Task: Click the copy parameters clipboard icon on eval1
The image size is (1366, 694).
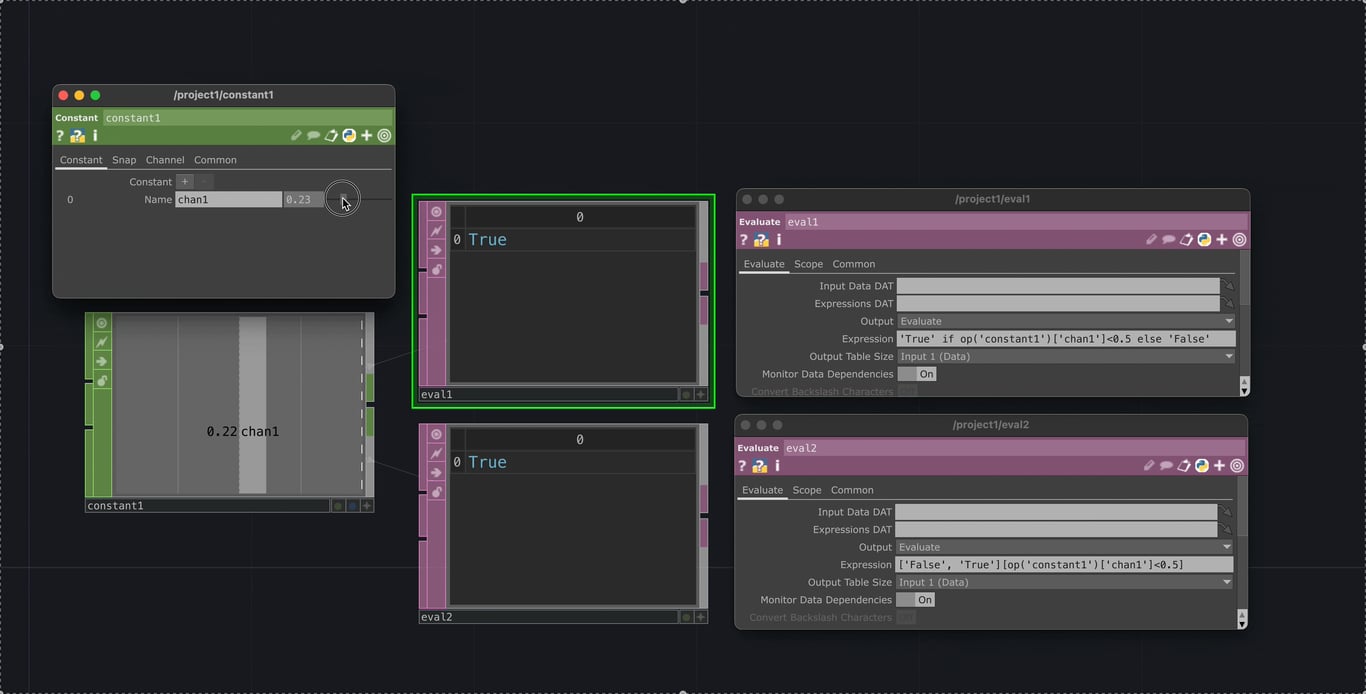Action: [1186, 239]
